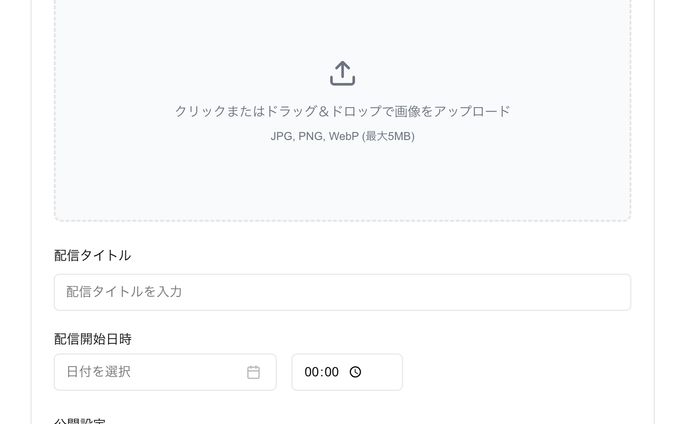Click the 日付を選択 placeholder text
This screenshot has height=424, width=688.
point(98,372)
